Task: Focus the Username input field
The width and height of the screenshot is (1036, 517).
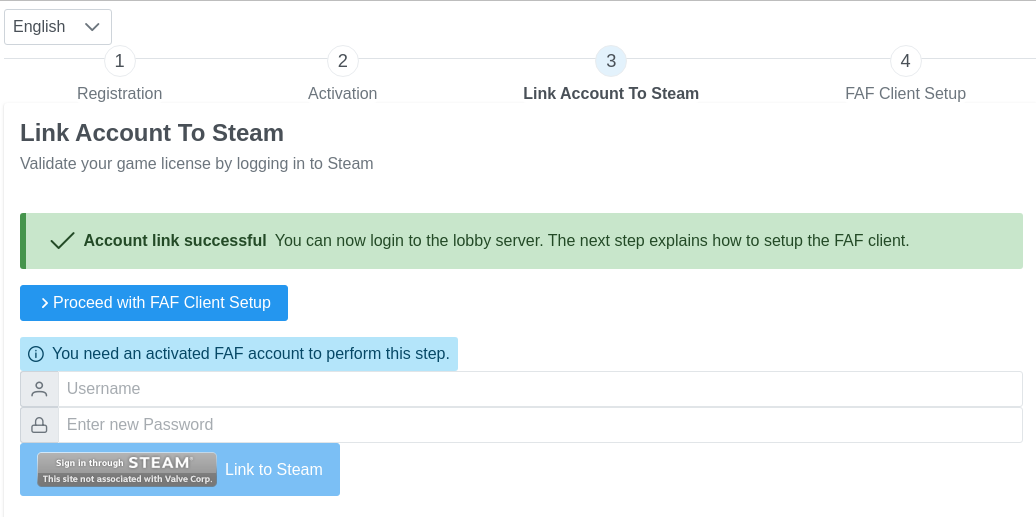Action: click(540, 389)
